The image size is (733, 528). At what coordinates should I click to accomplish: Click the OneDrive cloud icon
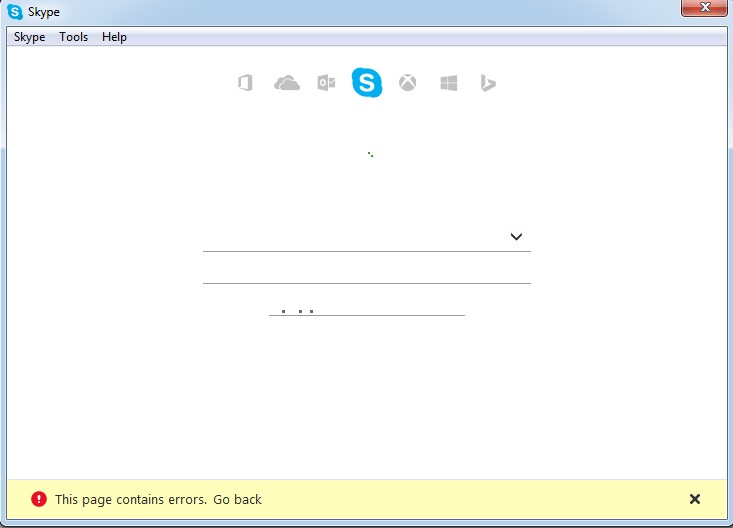tap(287, 83)
